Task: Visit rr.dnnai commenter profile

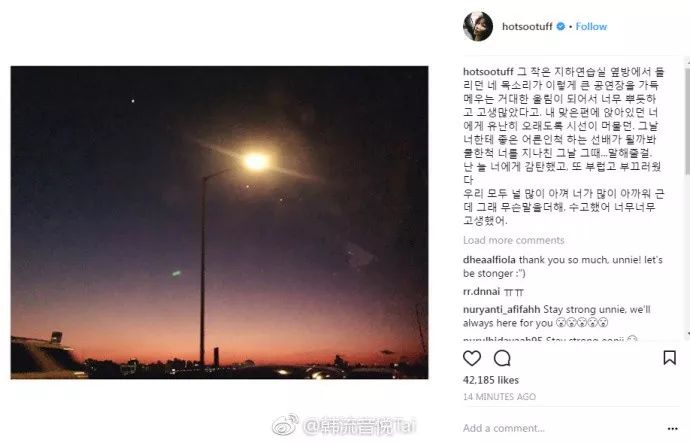Action: 481,291
